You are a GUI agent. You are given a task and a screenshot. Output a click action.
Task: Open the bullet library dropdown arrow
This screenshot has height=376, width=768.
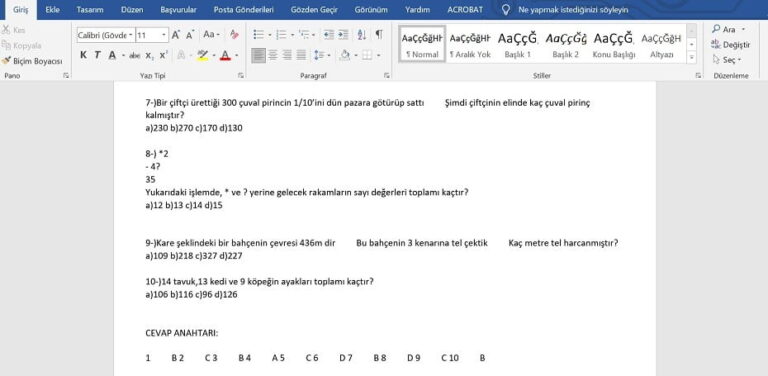[269, 35]
